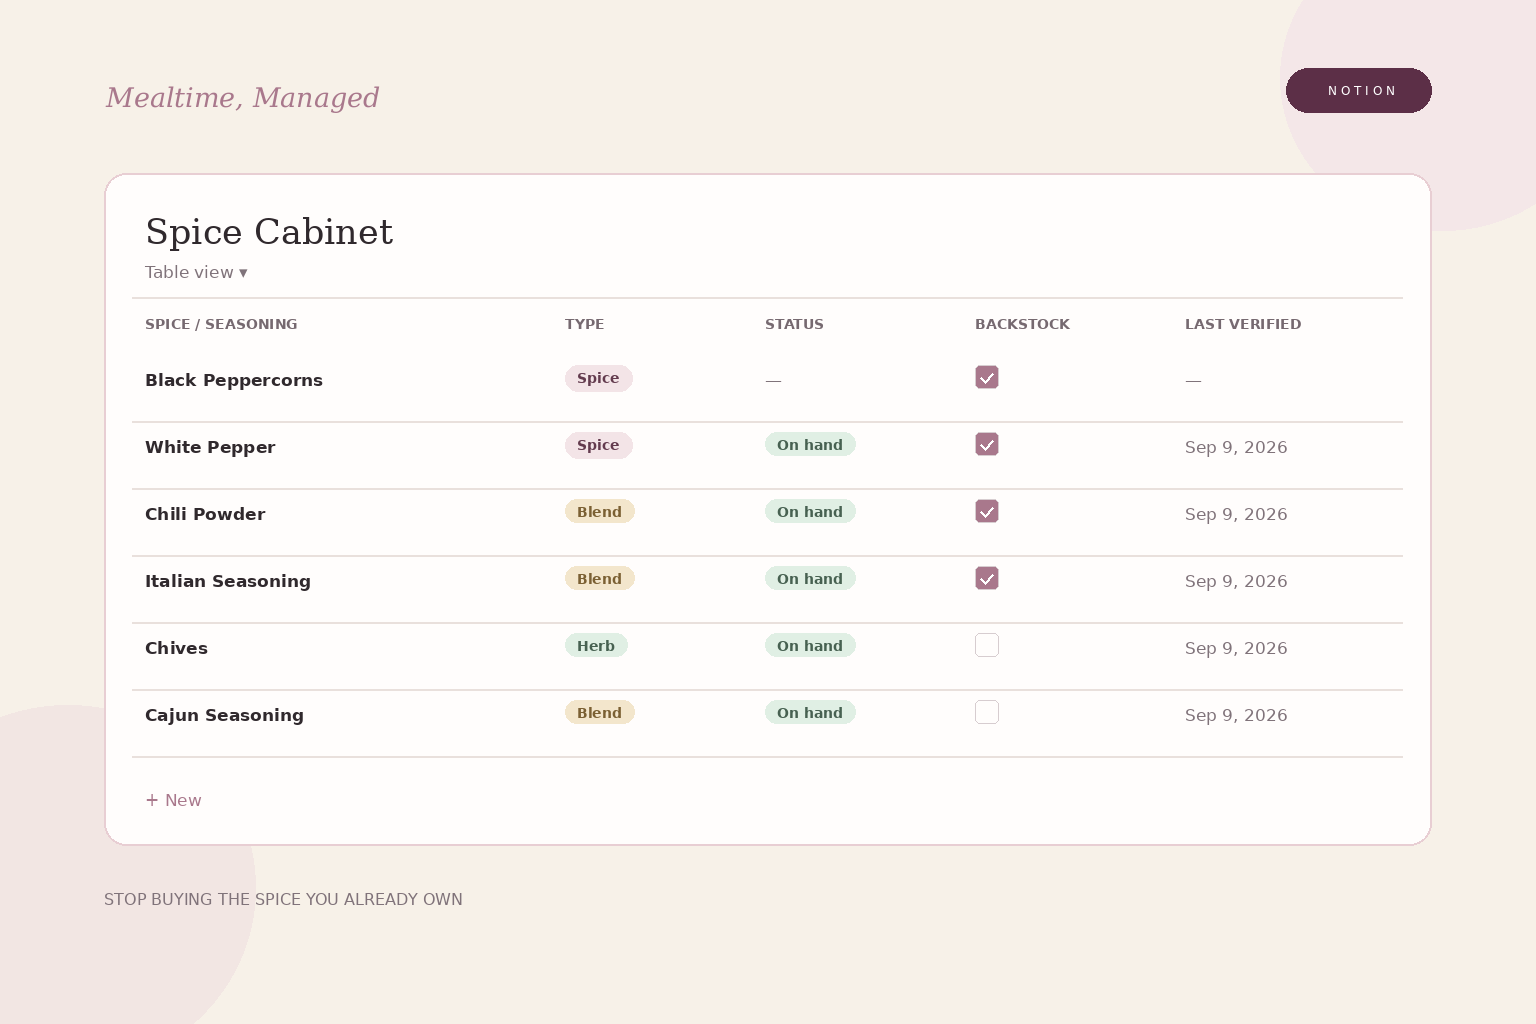This screenshot has width=1536, height=1024.
Task: Click the On hand status for Cajun Seasoning
Action: (x=810, y=713)
